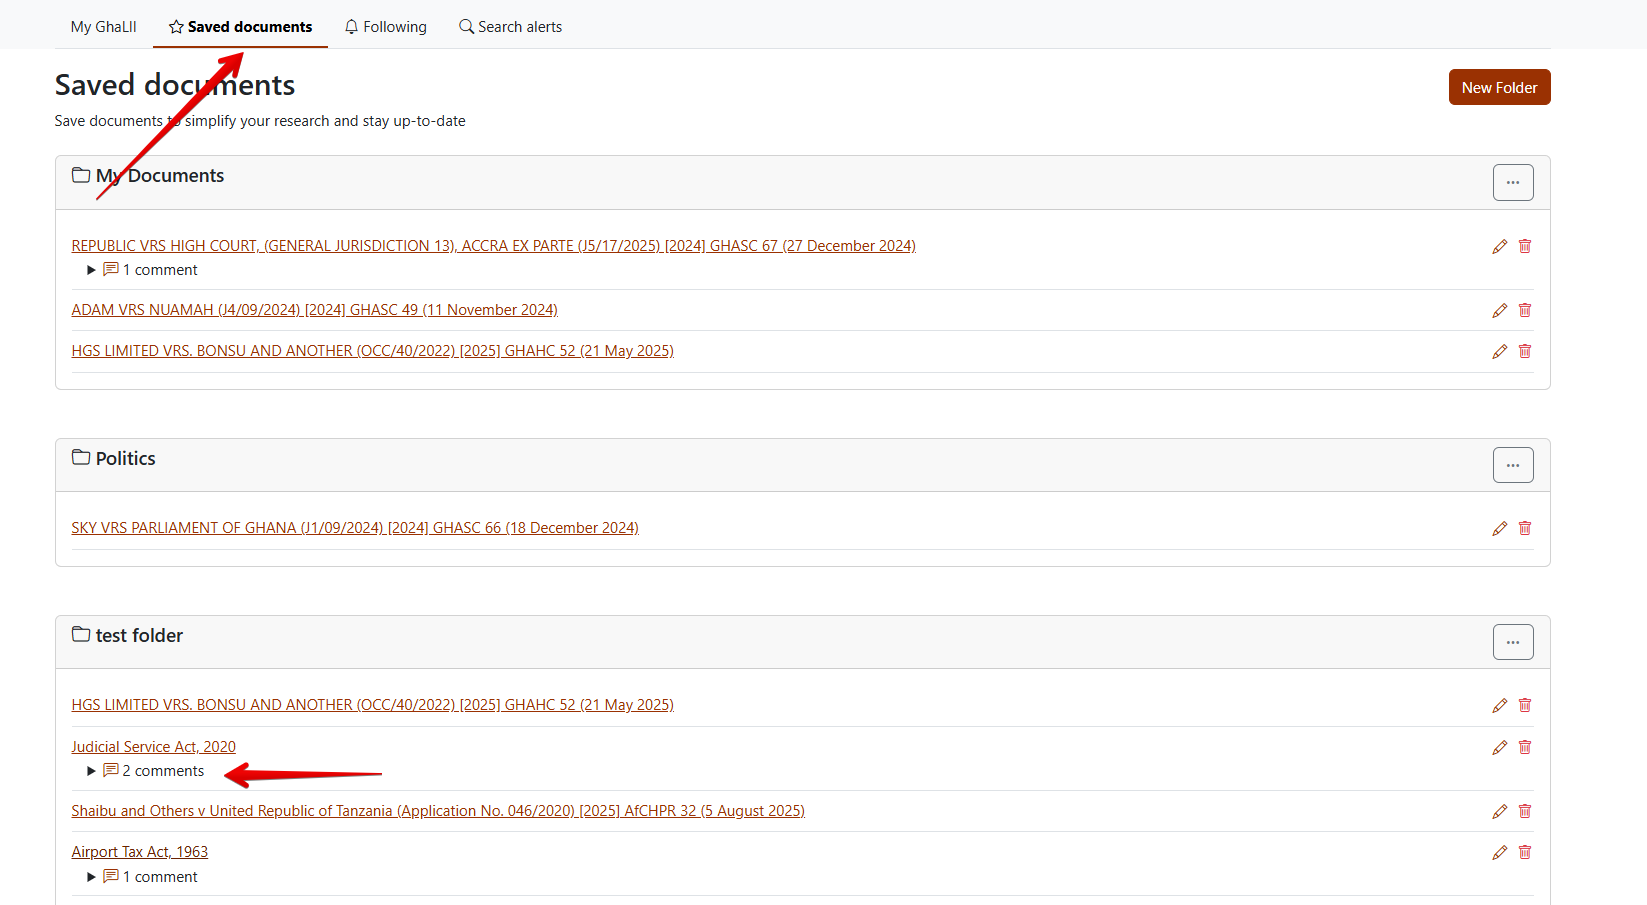The image size is (1647, 905).
Task: Open the Airport Tax Act, 1963 link
Action: pos(139,852)
